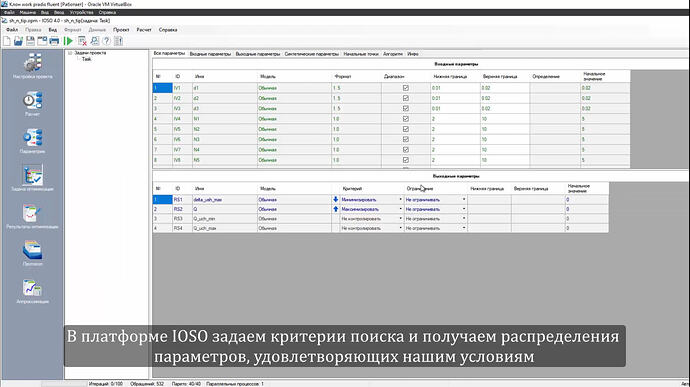Click the Модель cell Обычная for RS1

(x=294, y=199)
